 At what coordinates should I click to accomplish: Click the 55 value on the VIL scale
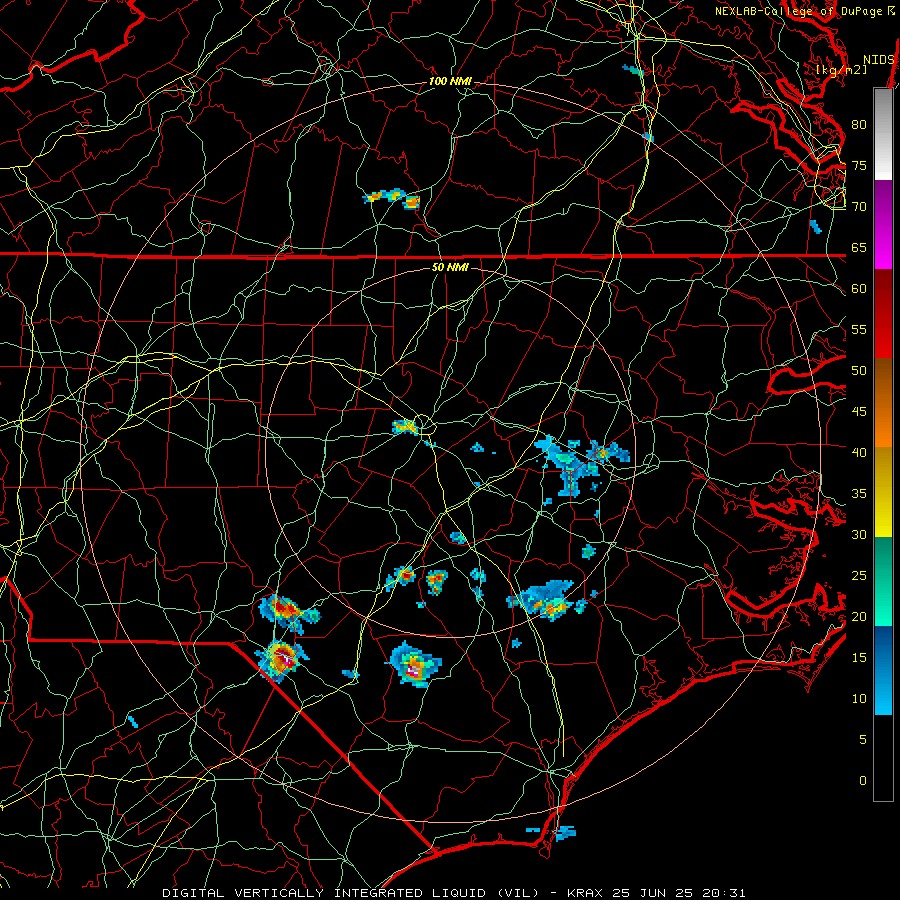coord(859,329)
